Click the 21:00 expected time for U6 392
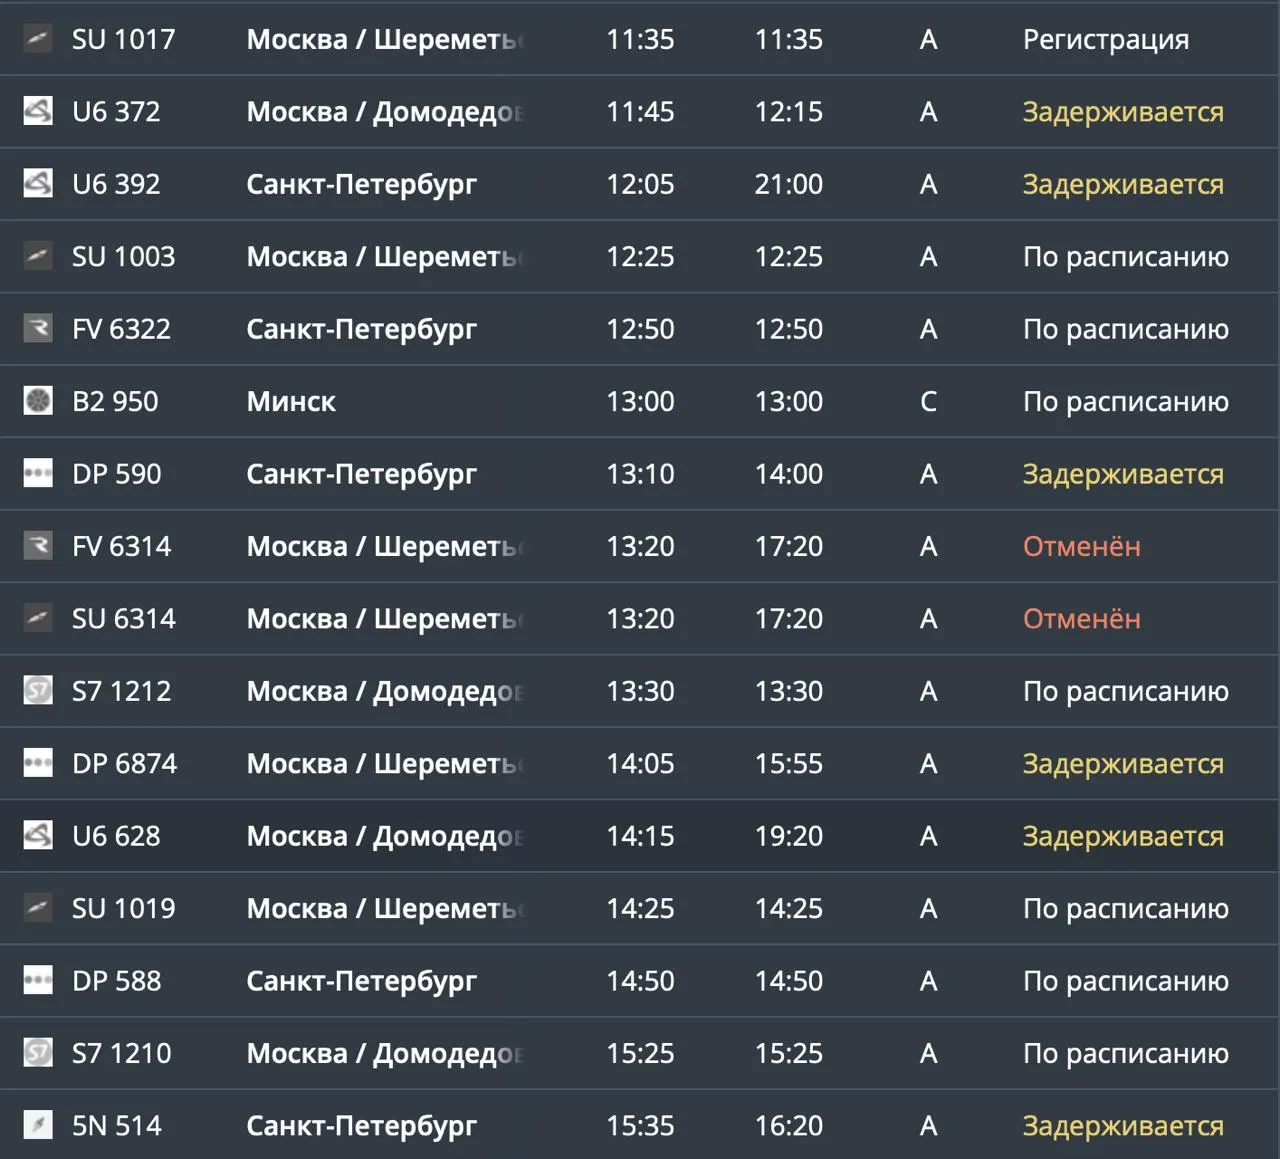This screenshot has width=1280, height=1159. click(x=789, y=184)
